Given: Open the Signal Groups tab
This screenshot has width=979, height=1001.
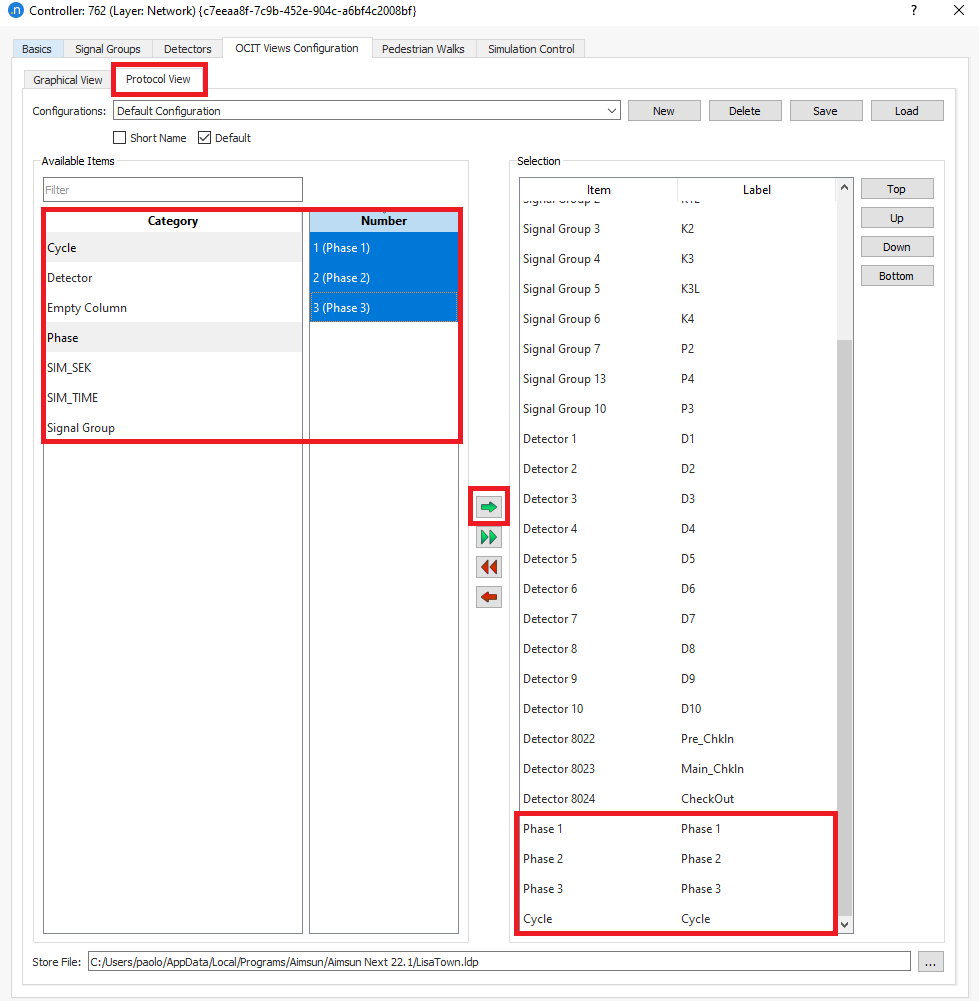Looking at the screenshot, I should tap(109, 49).
